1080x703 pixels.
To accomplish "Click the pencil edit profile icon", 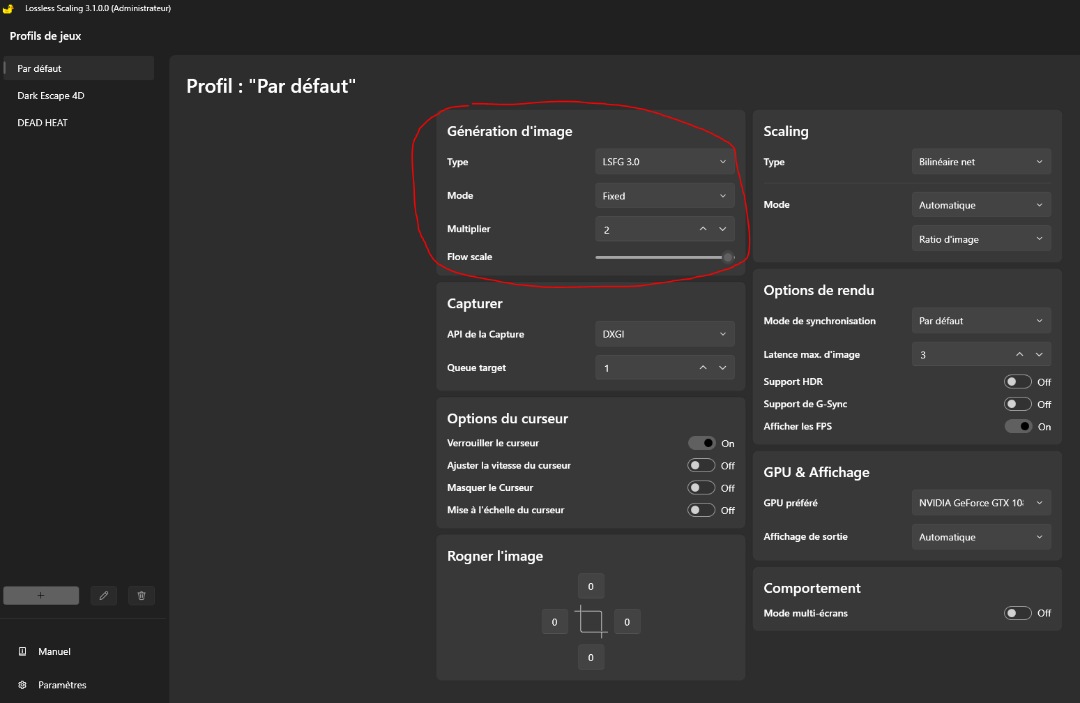I will (x=103, y=596).
